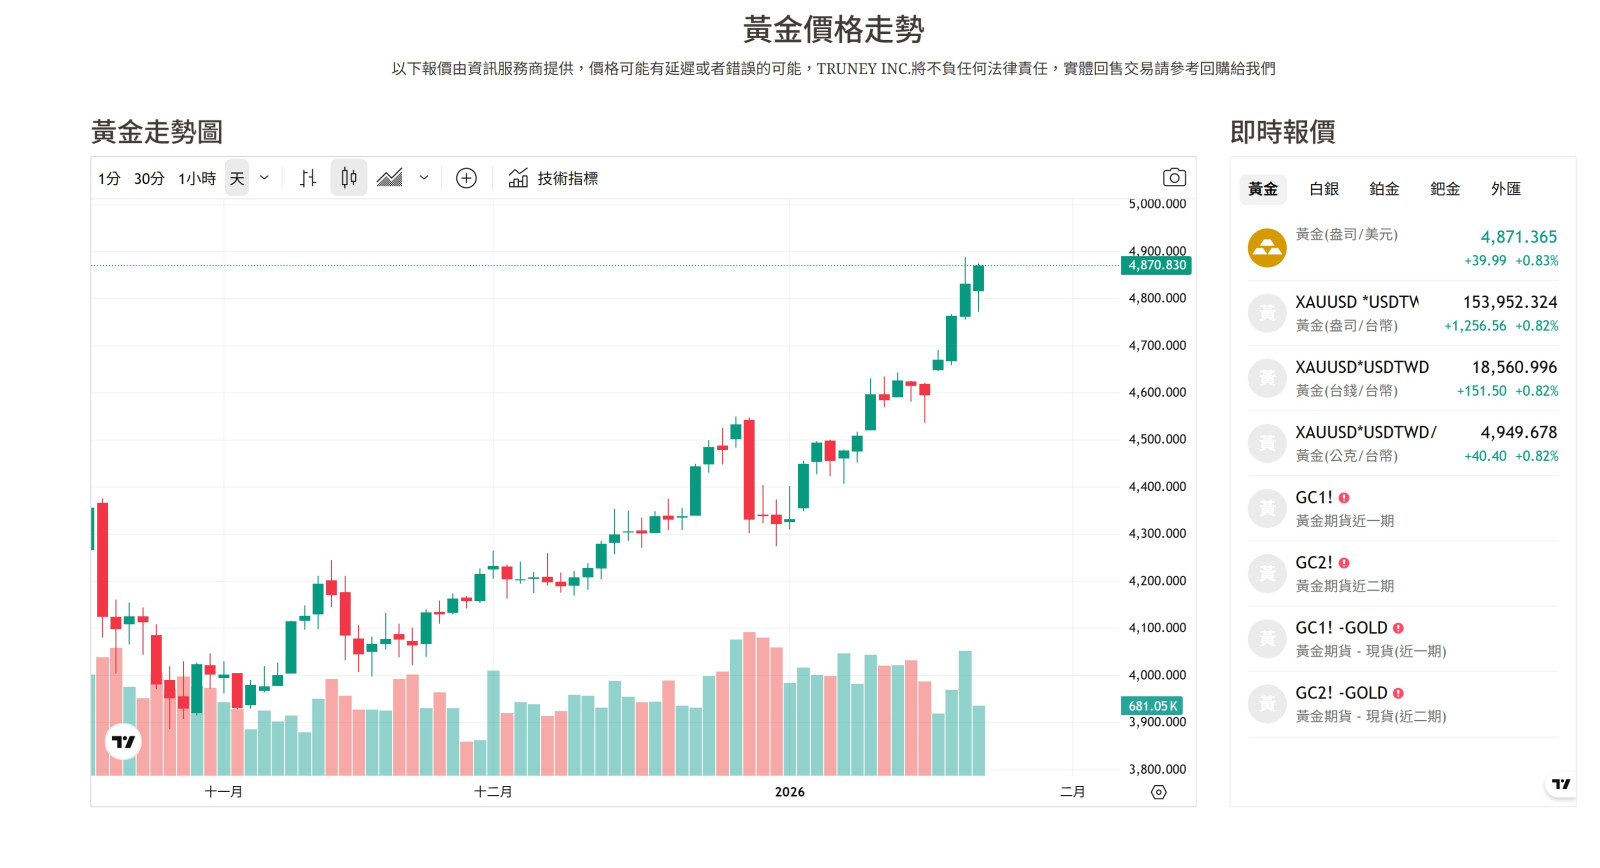This screenshot has height=868, width=1600.
Task: Click the gold bars icon for 黃金(盎司/美元)
Action: [x=1267, y=248]
